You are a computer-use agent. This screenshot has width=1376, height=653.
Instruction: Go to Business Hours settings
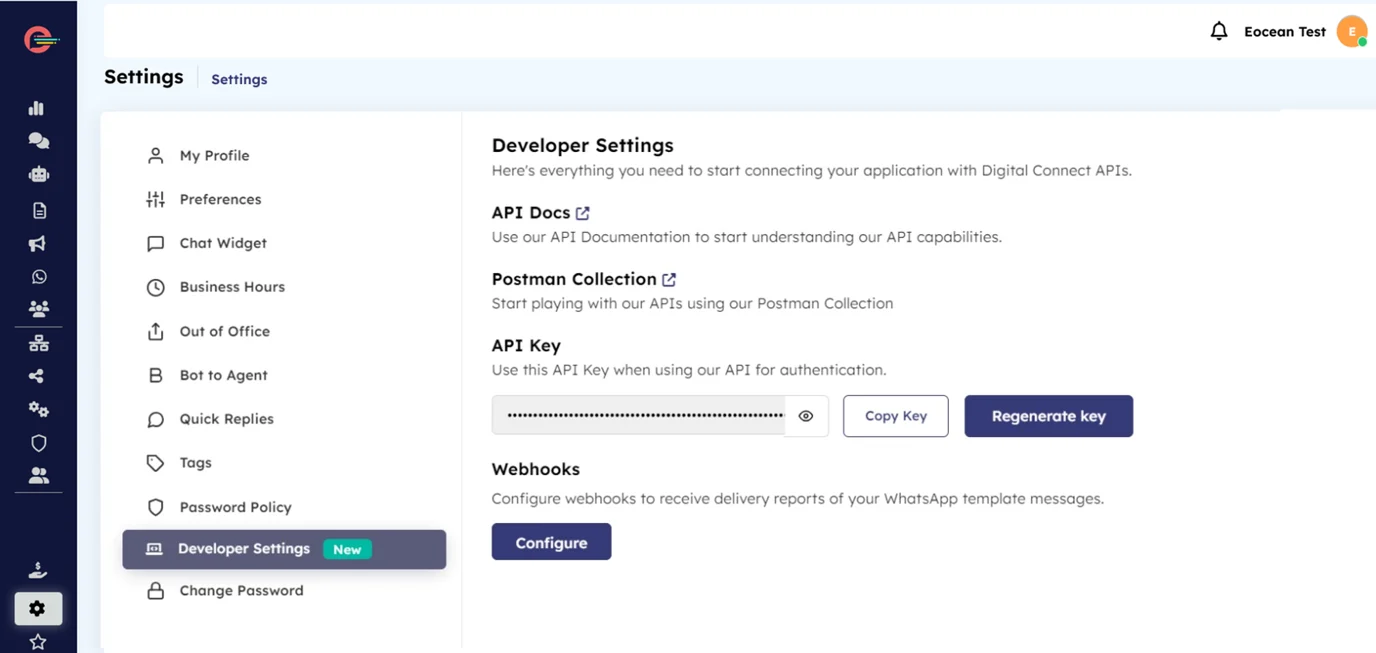(x=232, y=287)
